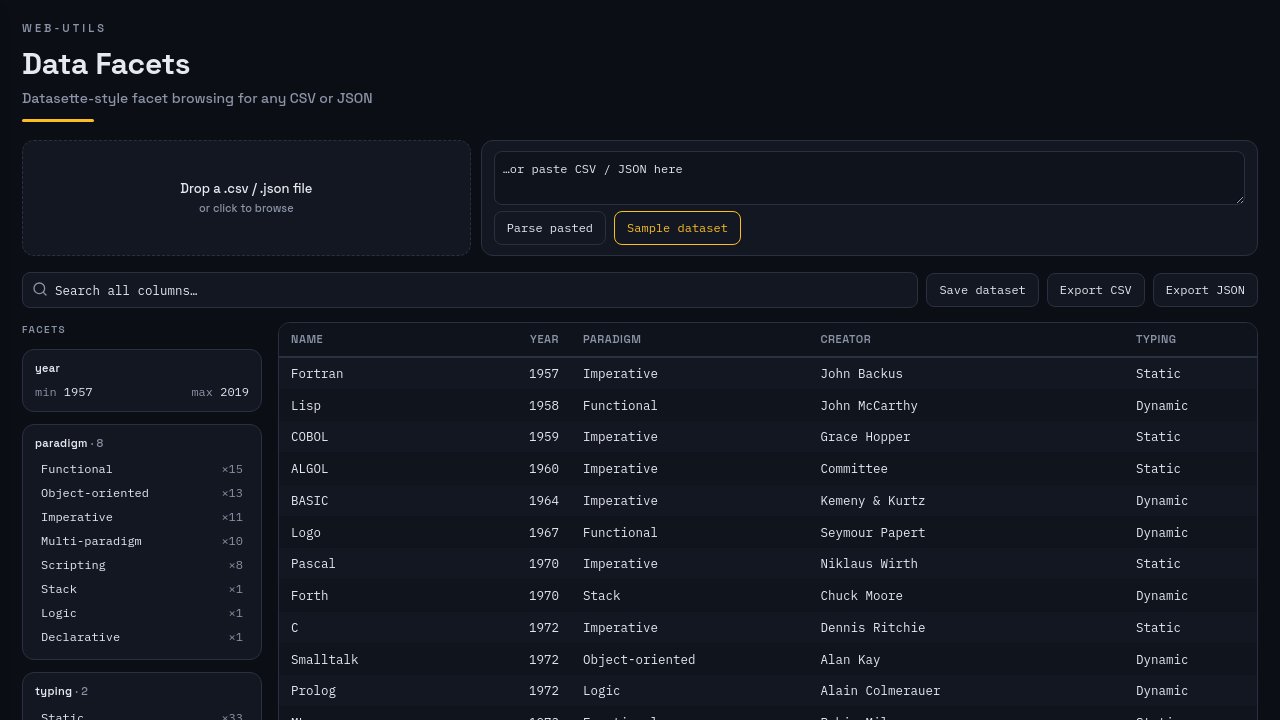This screenshot has height=720, width=1280.
Task: Filter by Imperative paradigm facet
Action: point(142,517)
